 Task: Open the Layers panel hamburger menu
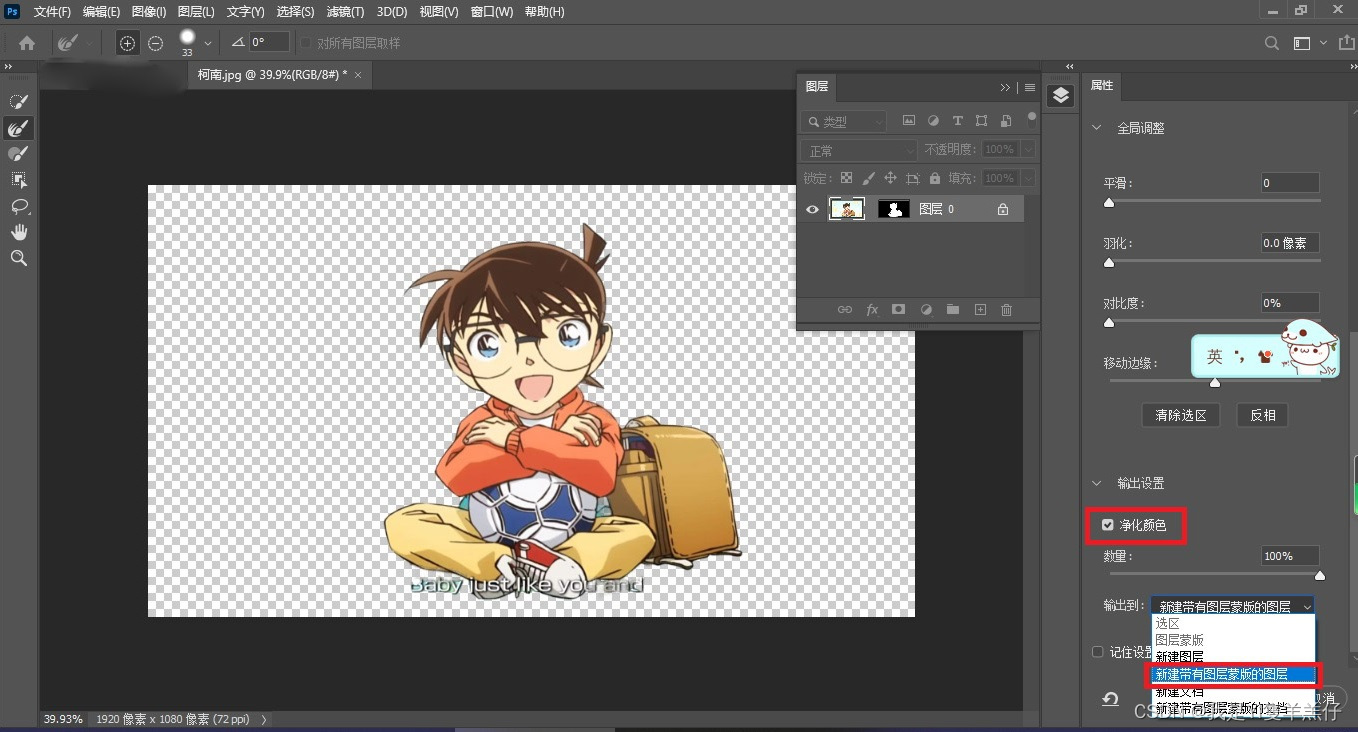point(1030,87)
